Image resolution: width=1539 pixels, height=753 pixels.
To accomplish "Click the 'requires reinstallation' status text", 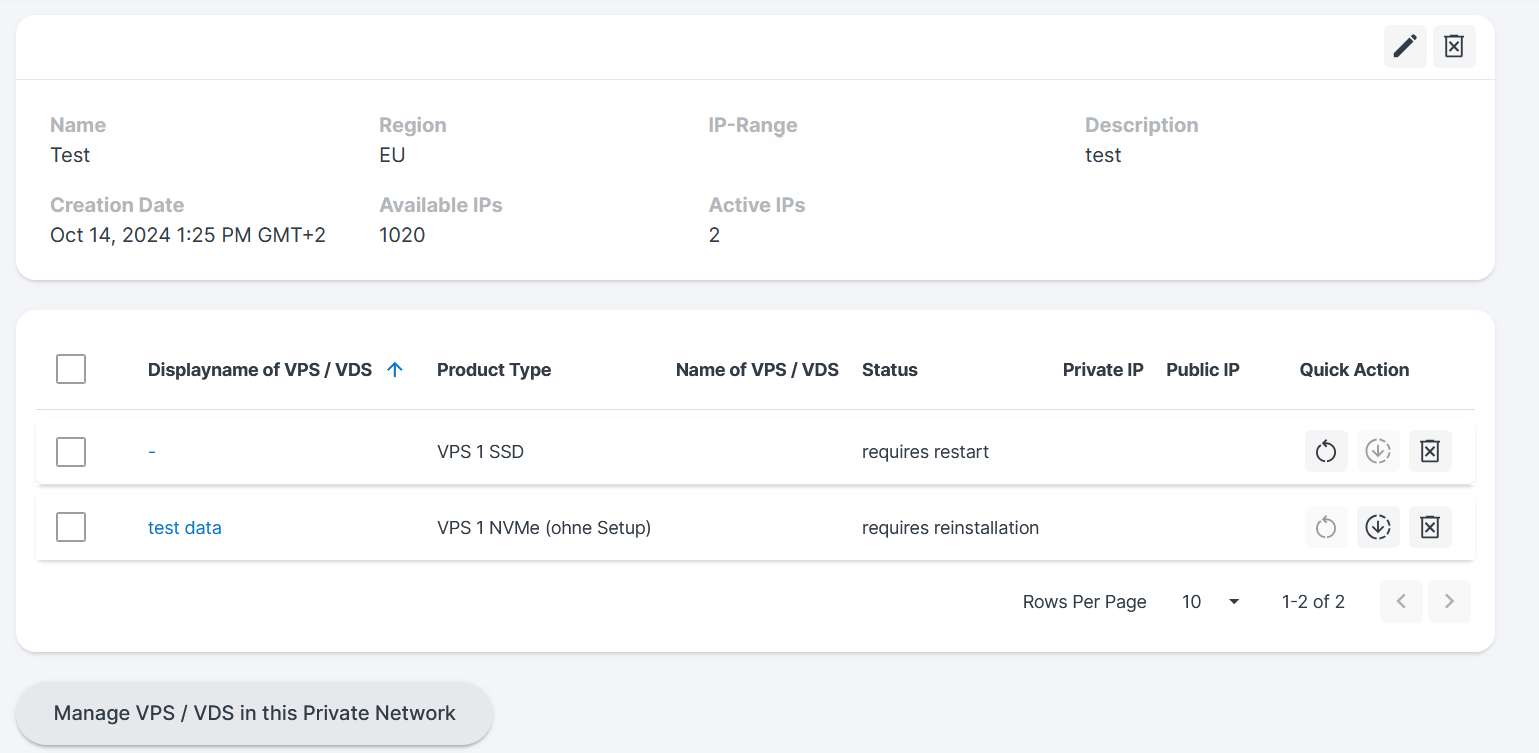I will click(x=950, y=528).
